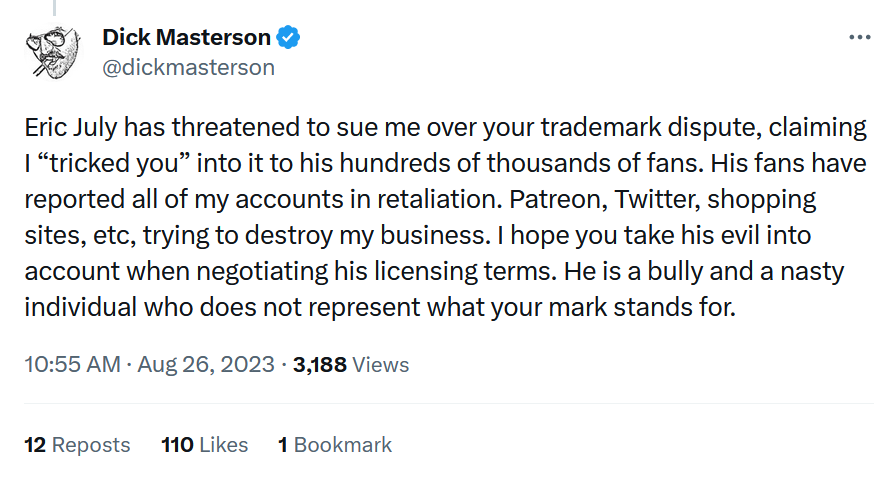Click the Aug 26, 2023 date
The height and width of the screenshot is (482, 886).
click(207, 365)
